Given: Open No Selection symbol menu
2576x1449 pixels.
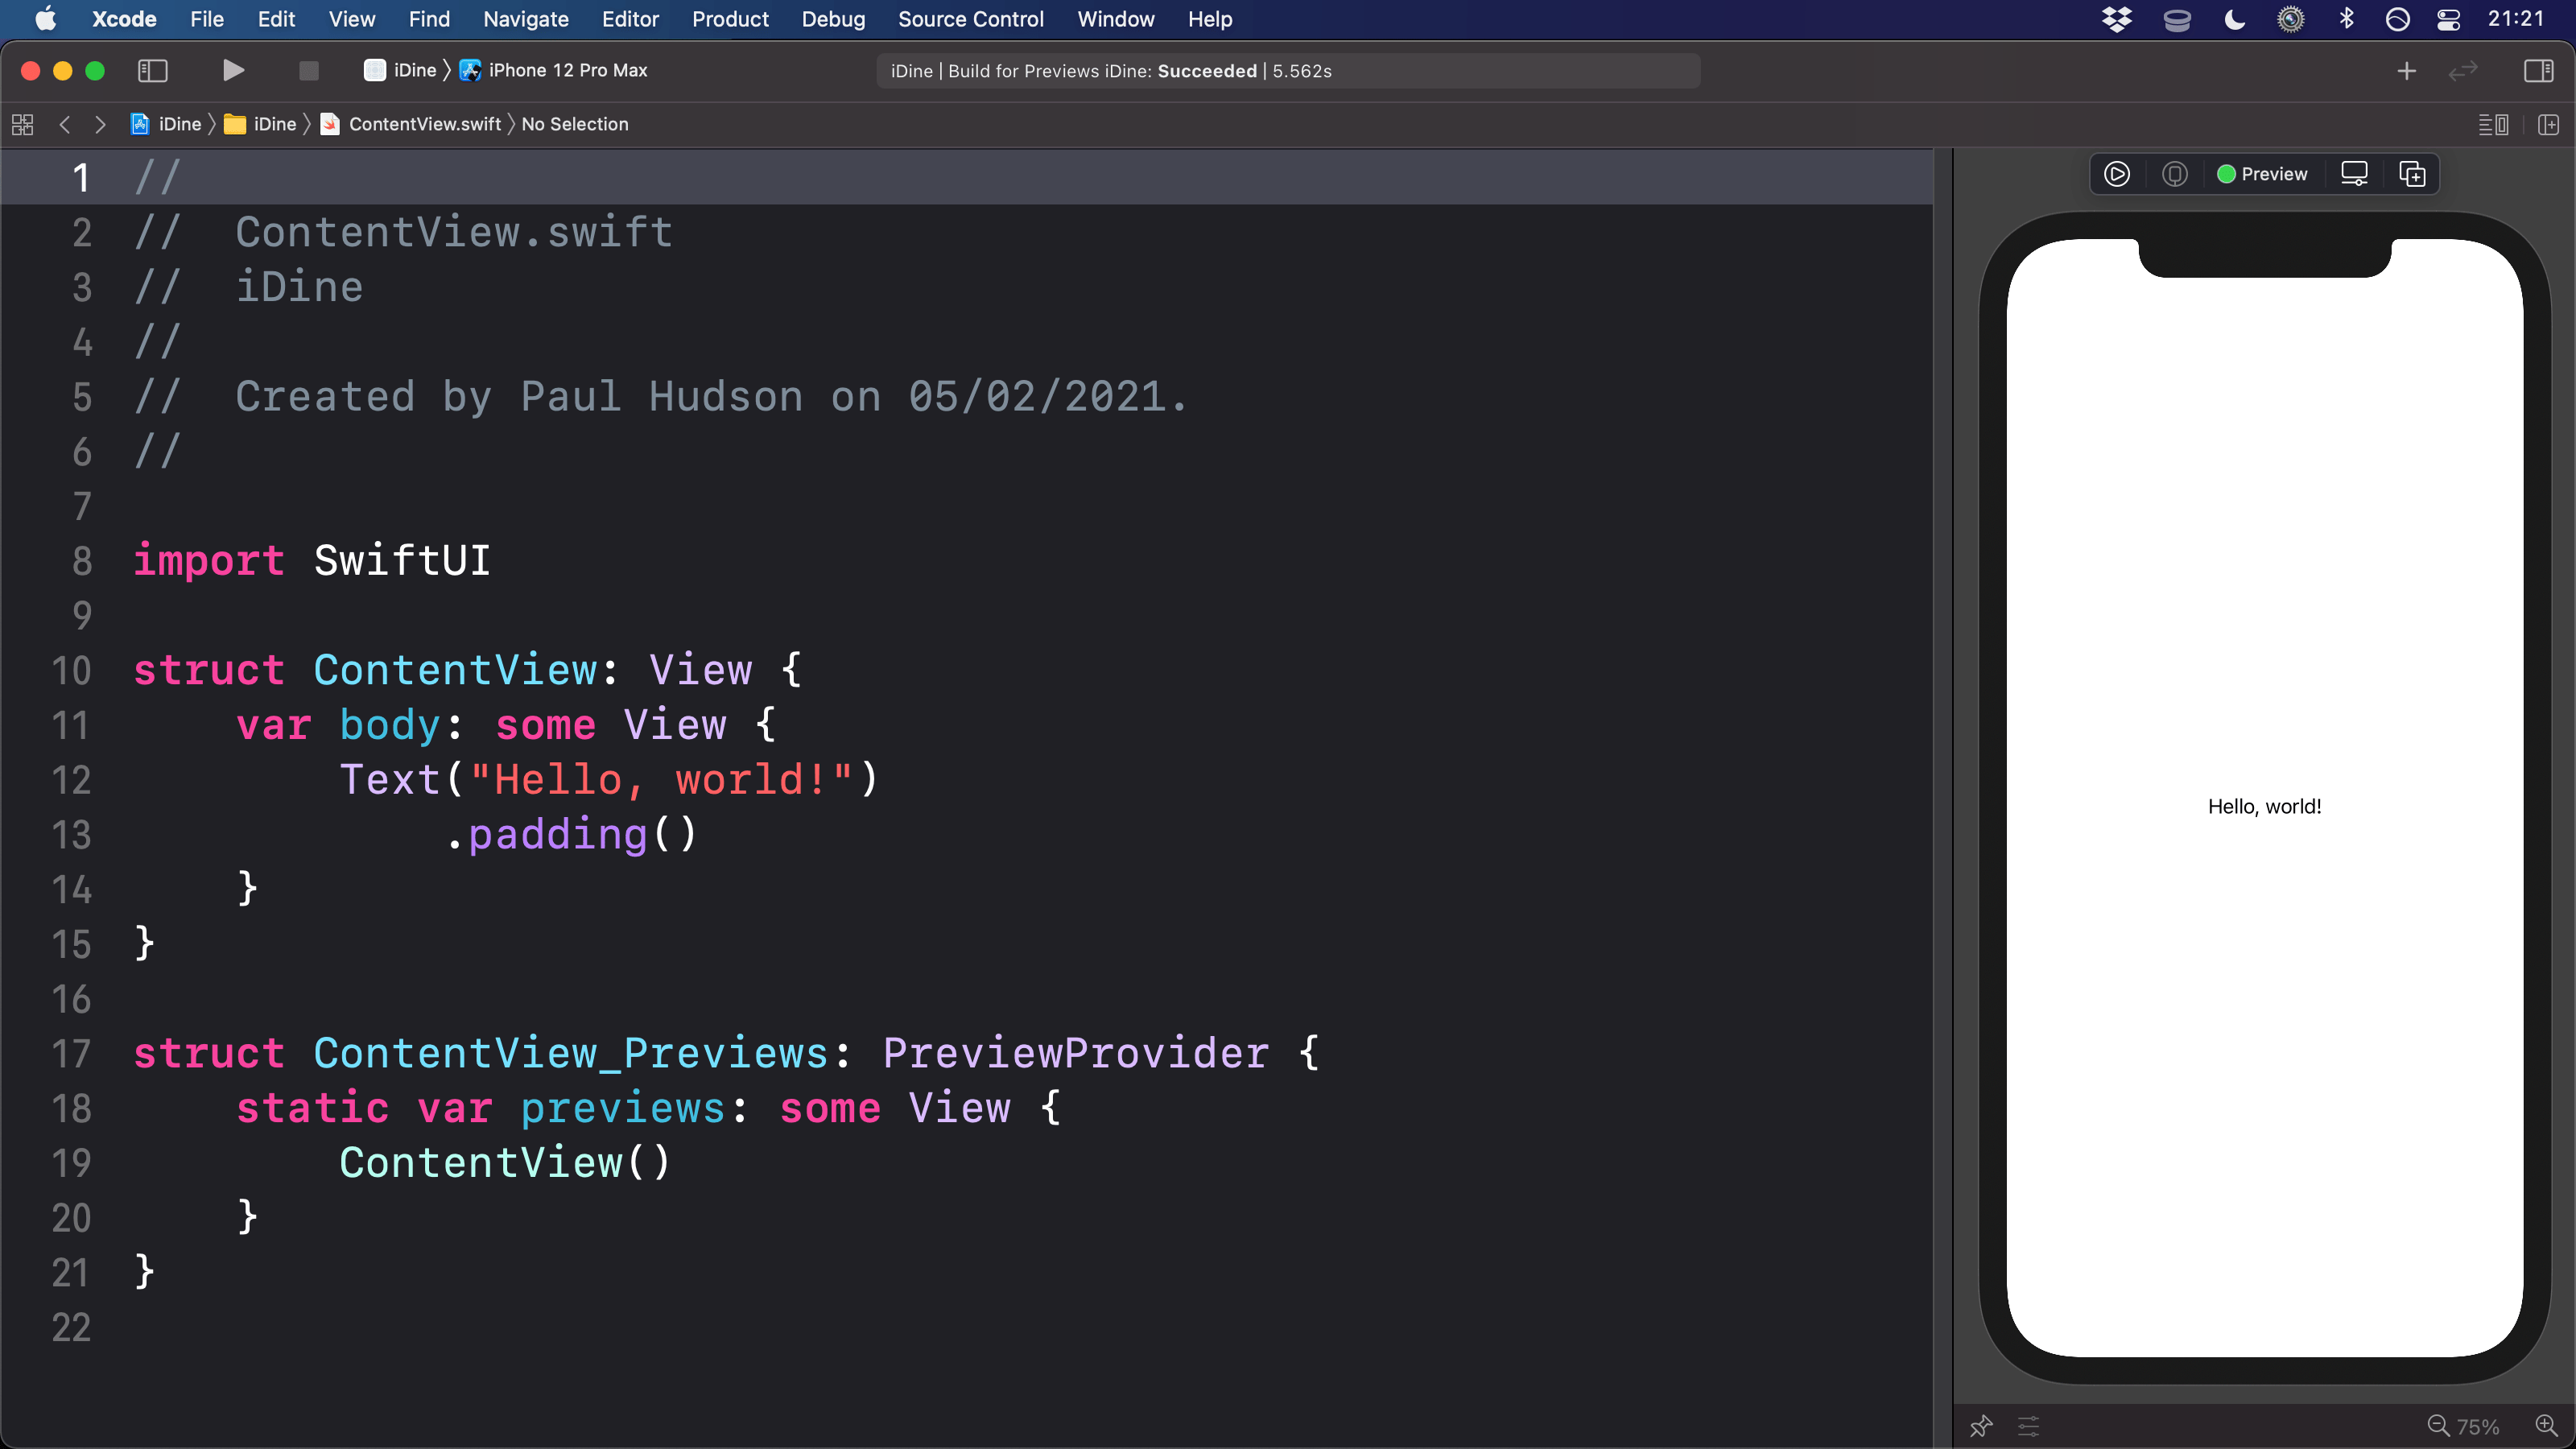Looking at the screenshot, I should [x=575, y=124].
